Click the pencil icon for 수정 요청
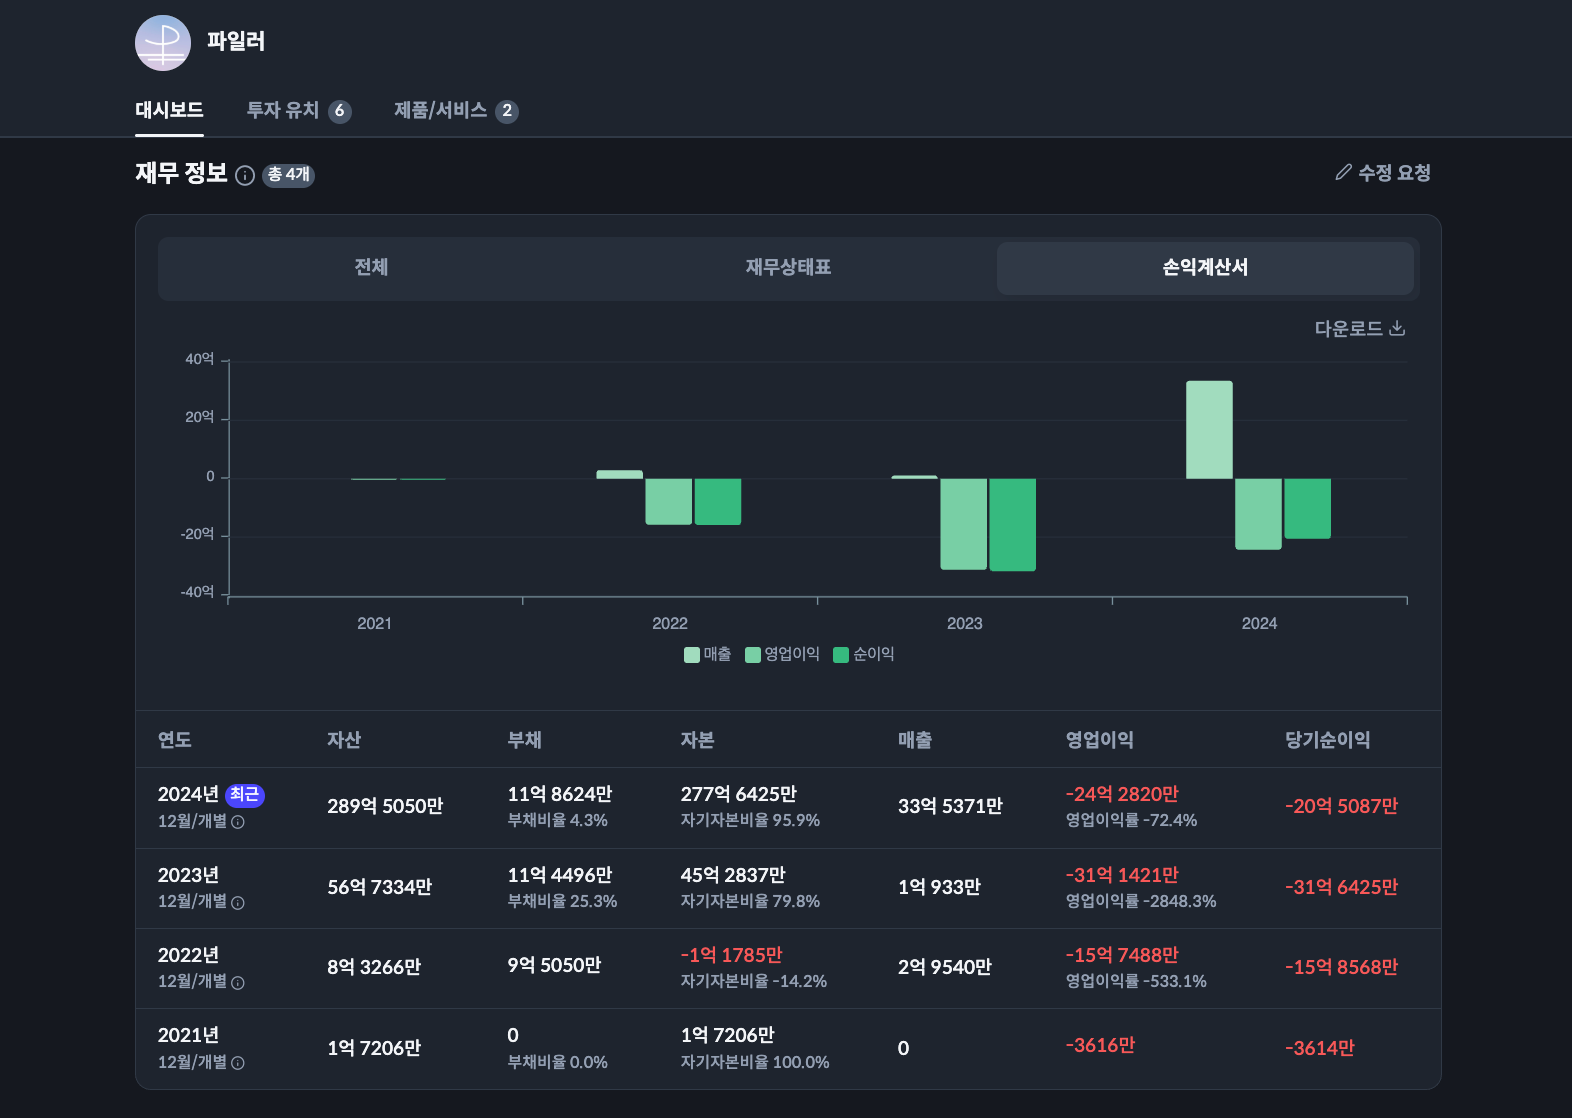 pyautogui.click(x=1343, y=173)
